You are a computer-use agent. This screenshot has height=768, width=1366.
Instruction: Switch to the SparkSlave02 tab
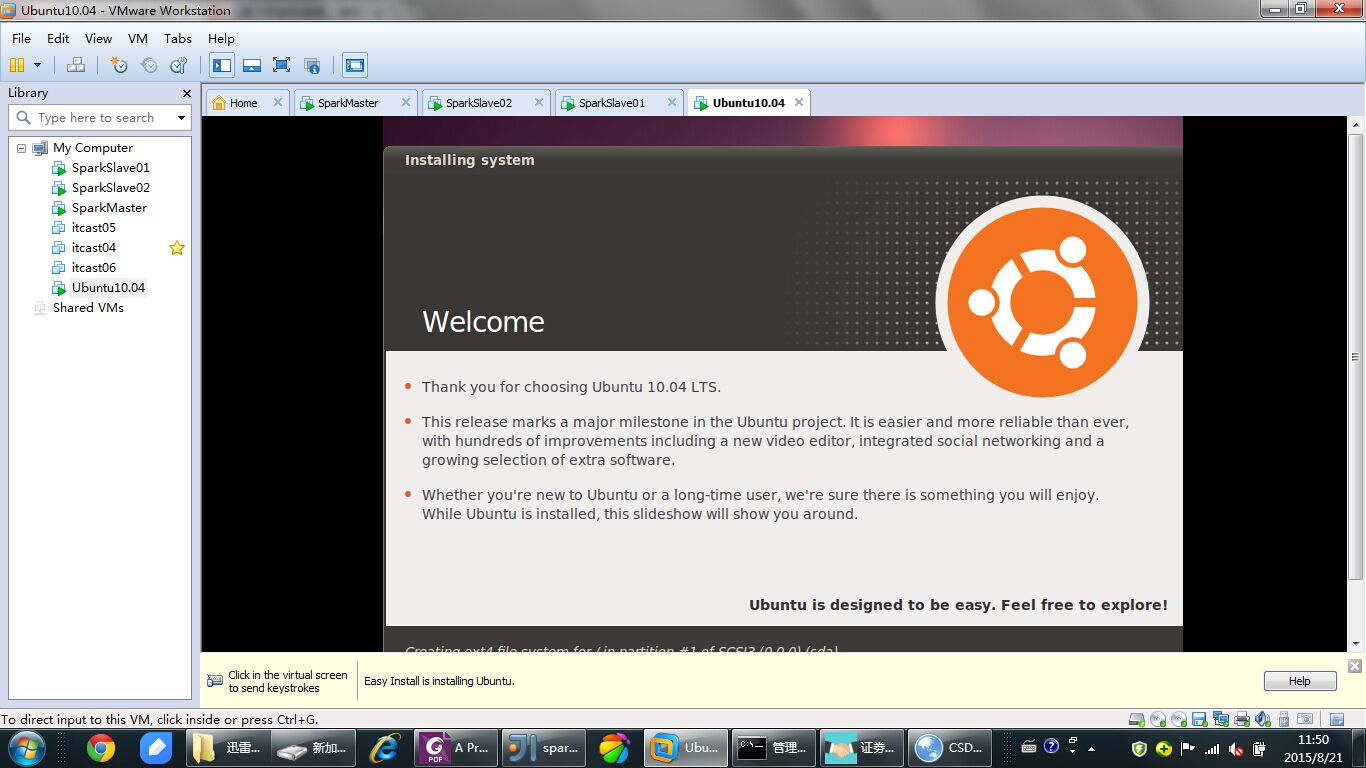pos(479,103)
